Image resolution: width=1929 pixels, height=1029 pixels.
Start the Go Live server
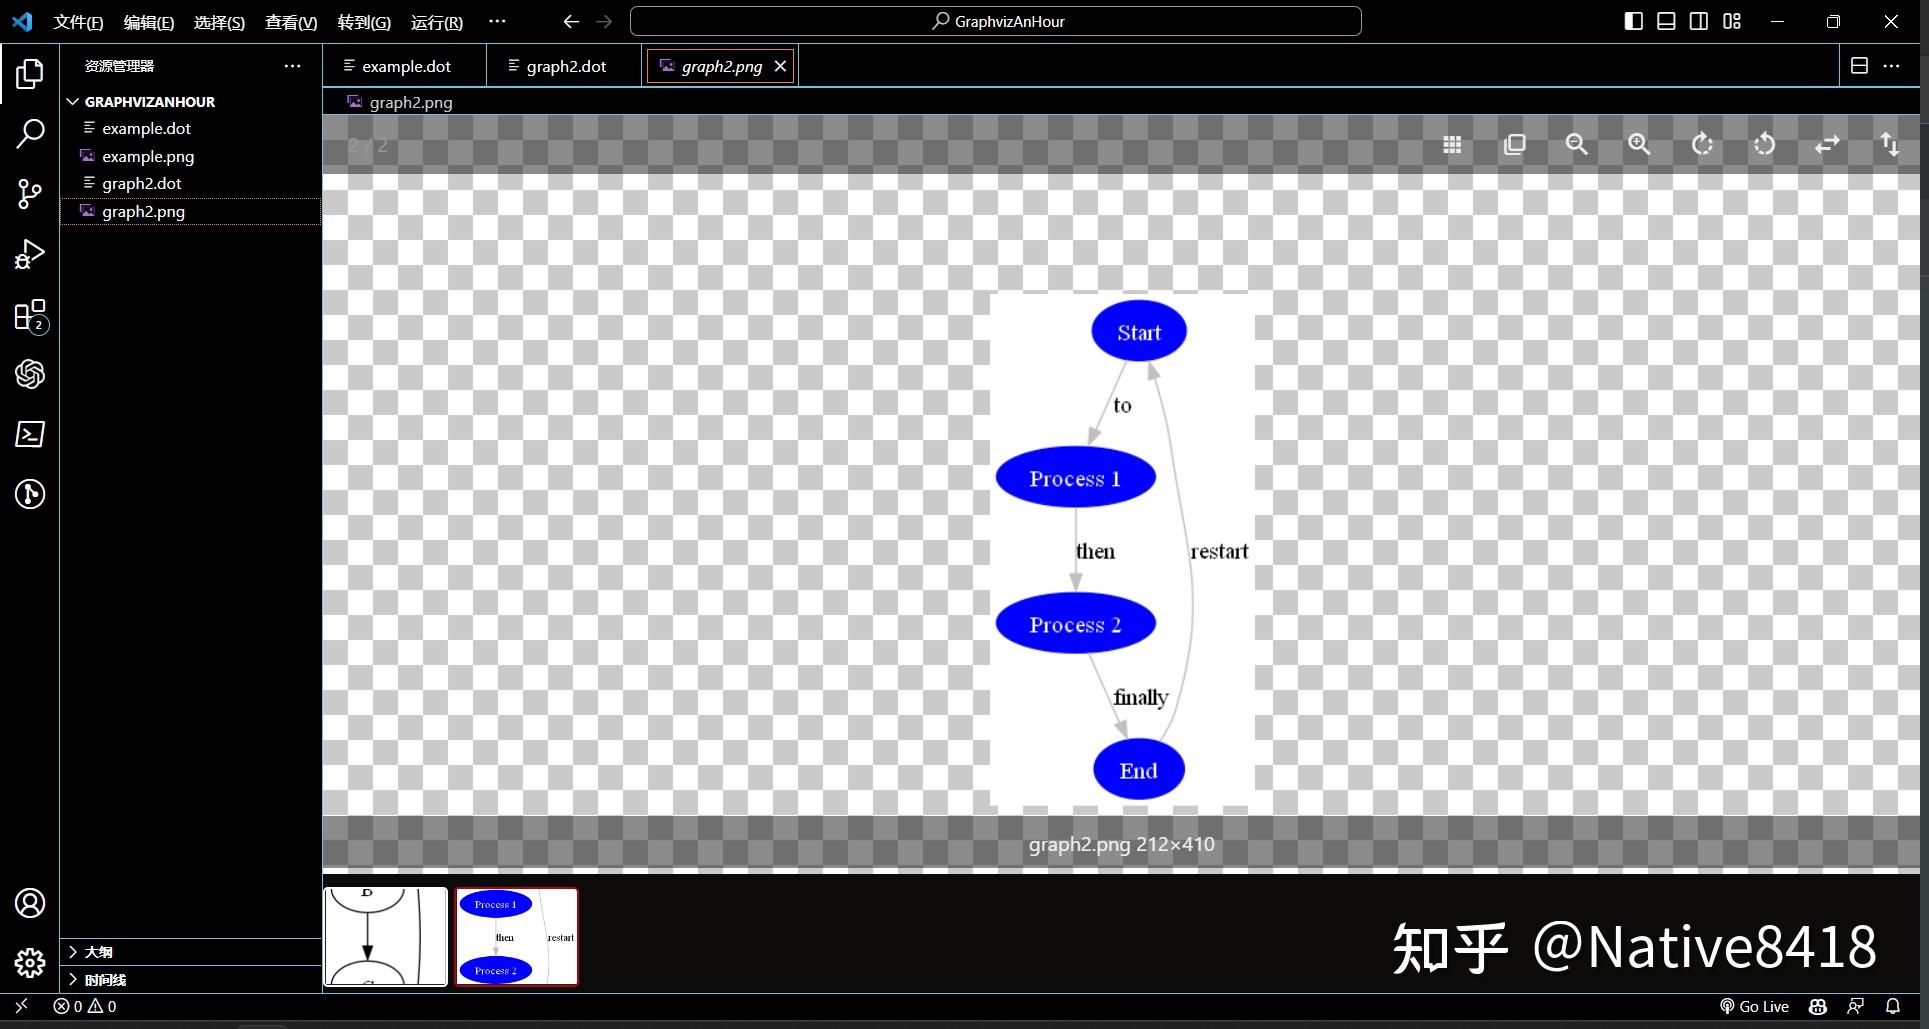[1753, 1006]
